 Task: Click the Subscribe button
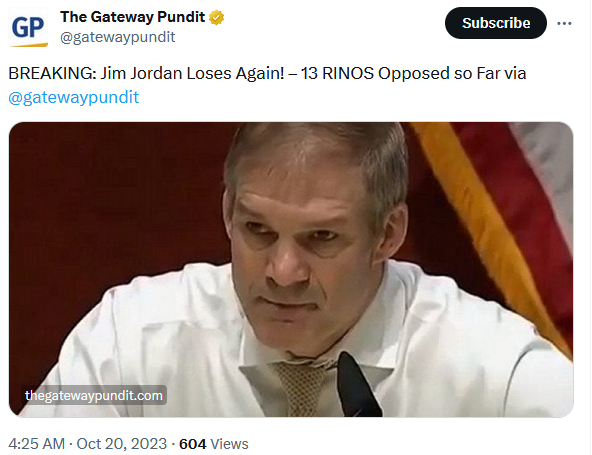tap(496, 23)
